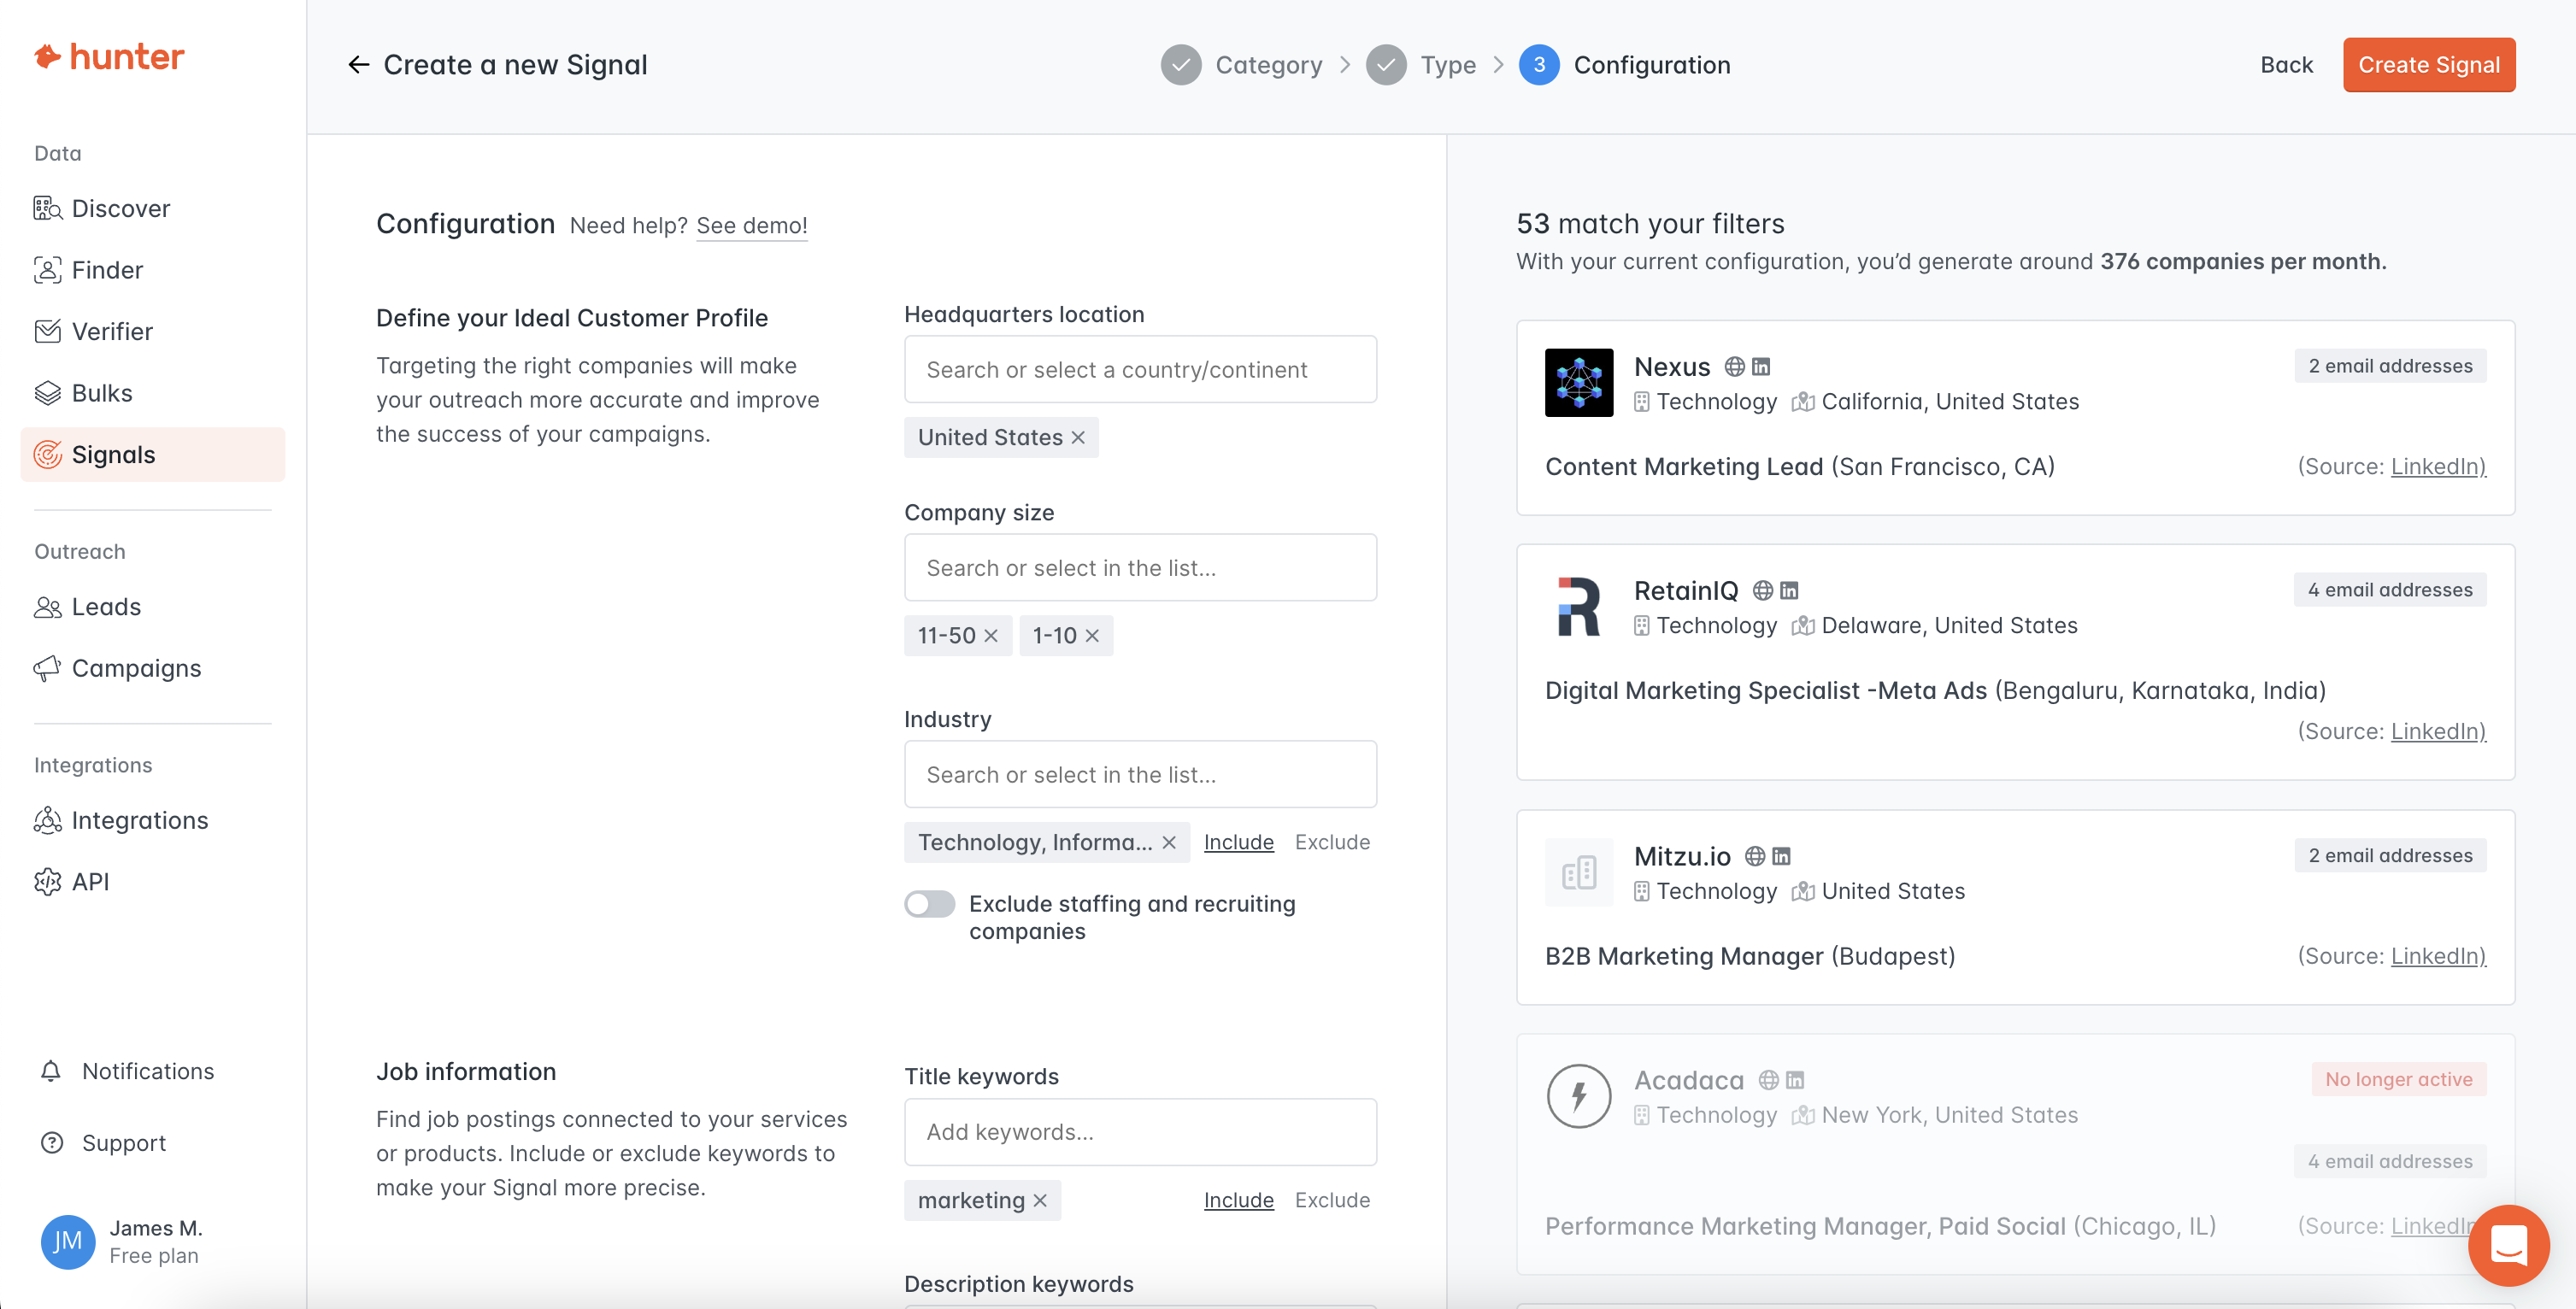The height and width of the screenshot is (1309, 2576).
Task: Click the JM user avatar
Action: tap(68, 1242)
